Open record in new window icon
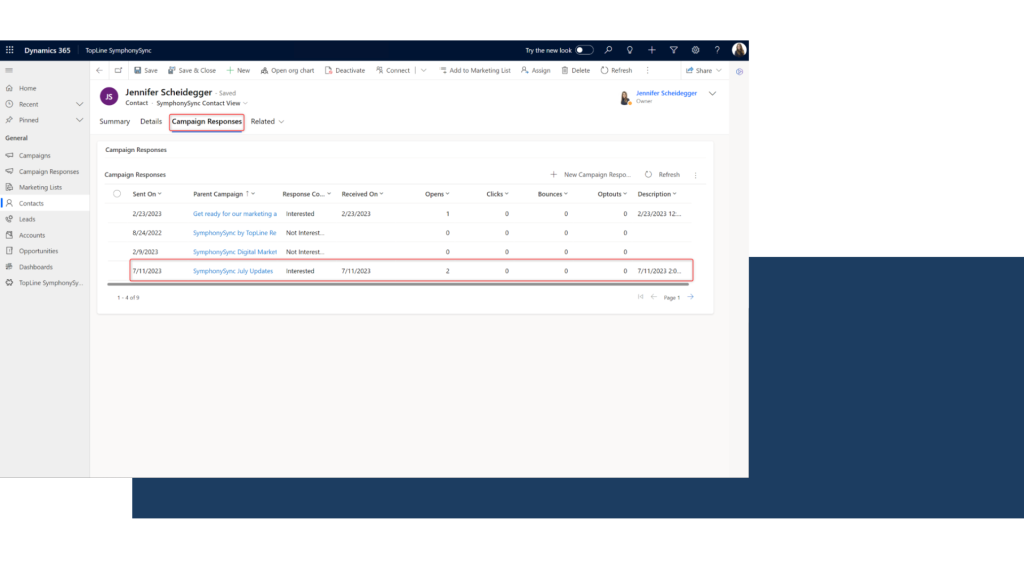Image resolution: width=1024 pixels, height=576 pixels. pyautogui.click(x=118, y=70)
